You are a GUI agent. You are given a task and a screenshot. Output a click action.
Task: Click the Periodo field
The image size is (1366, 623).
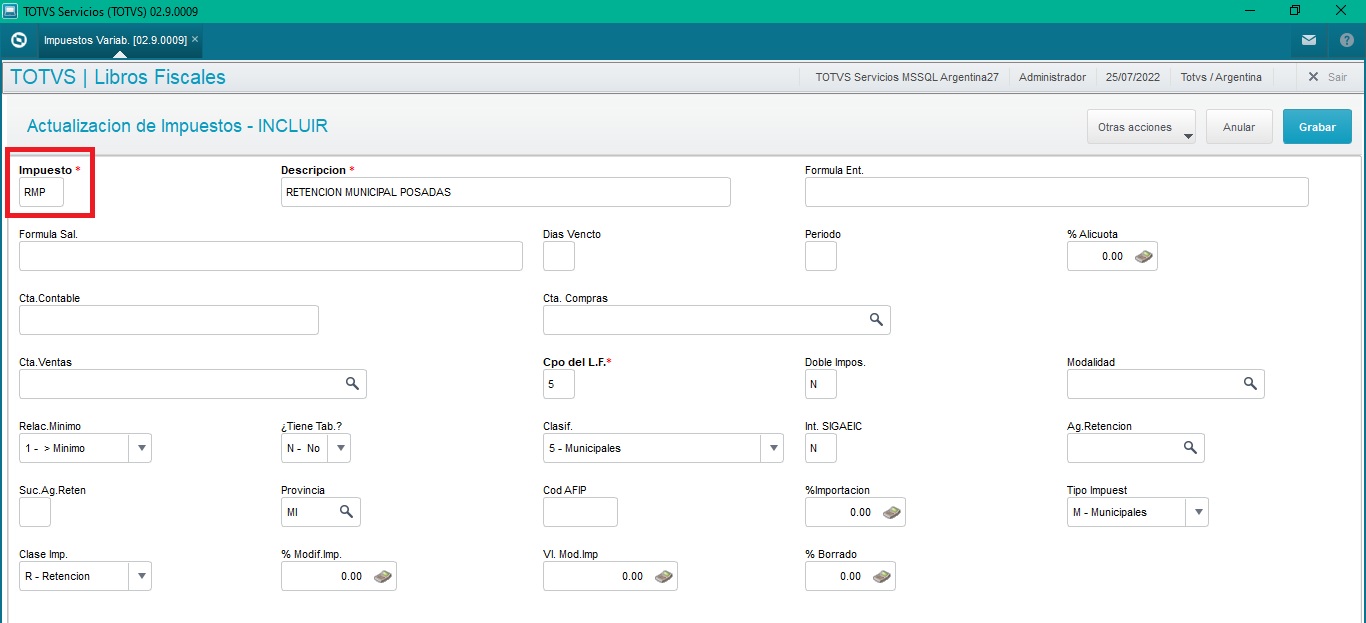(x=821, y=256)
